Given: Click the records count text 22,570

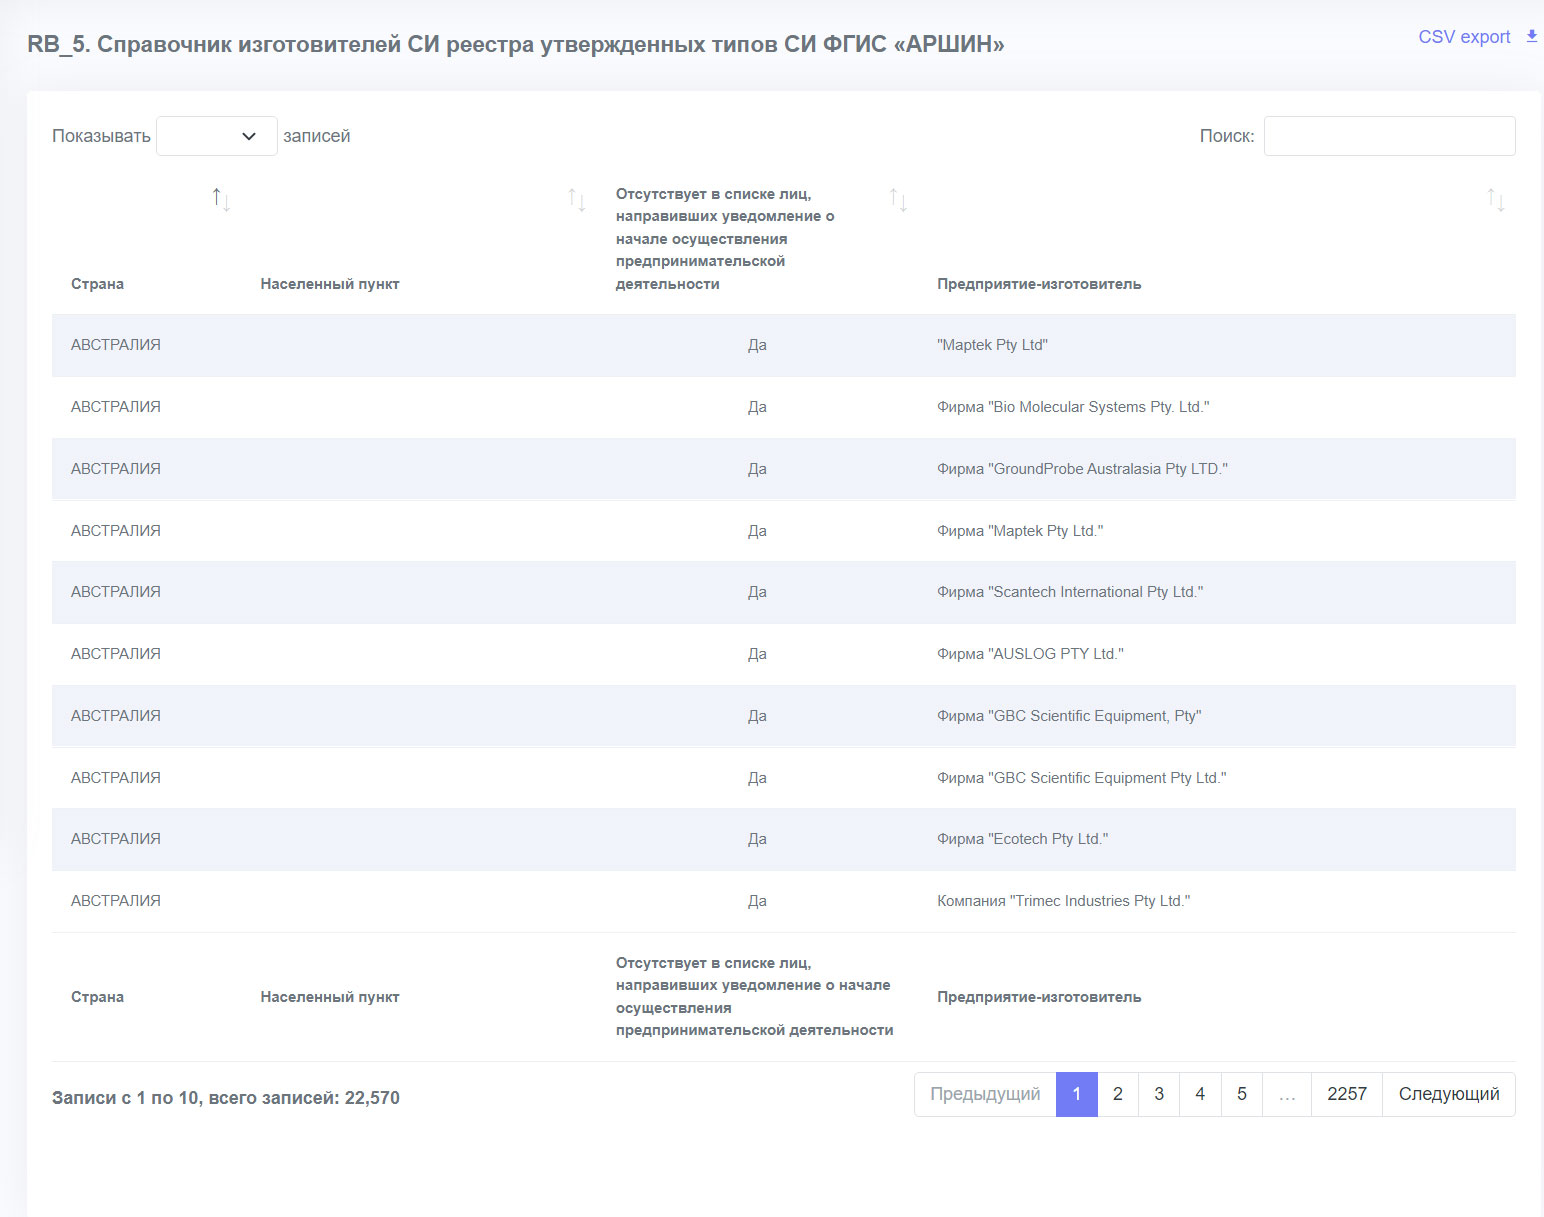Looking at the screenshot, I should [372, 1098].
